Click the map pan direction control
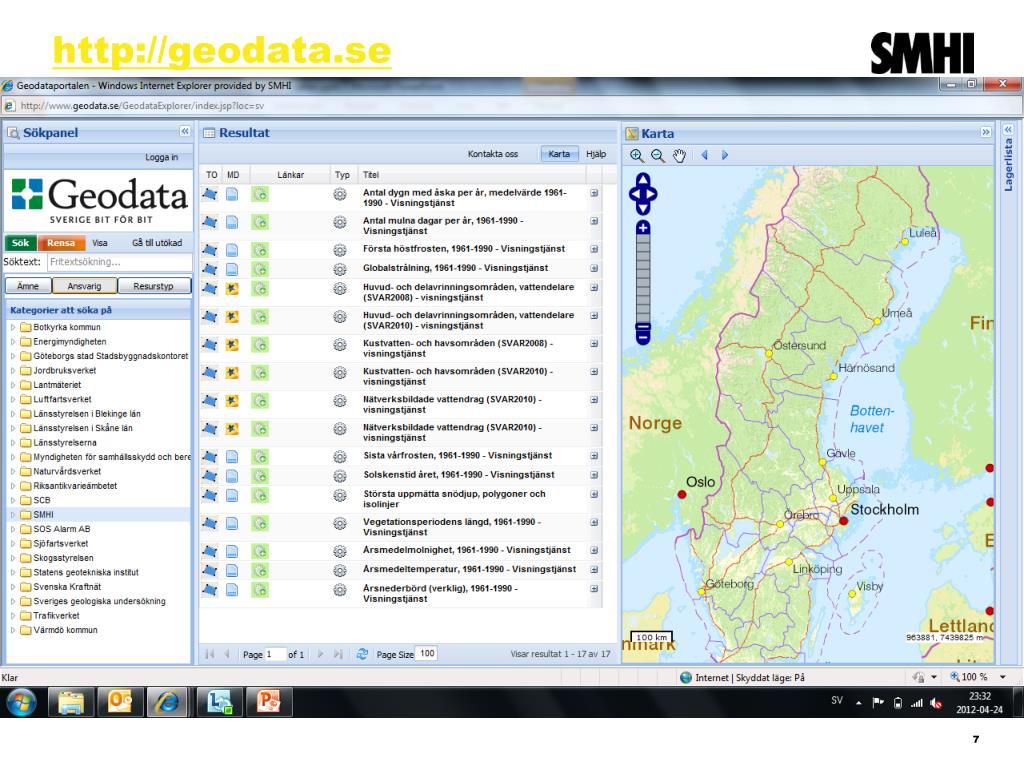1024x768 pixels. coord(643,194)
